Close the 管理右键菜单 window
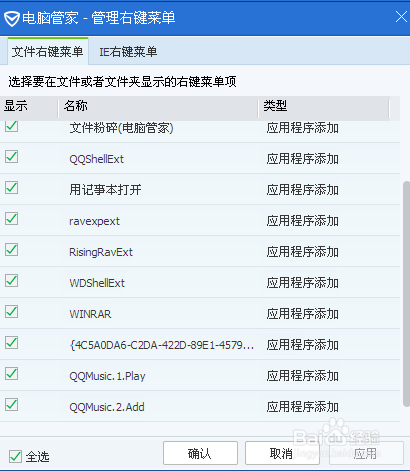The image size is (410, 471). (x=401, y=17)
